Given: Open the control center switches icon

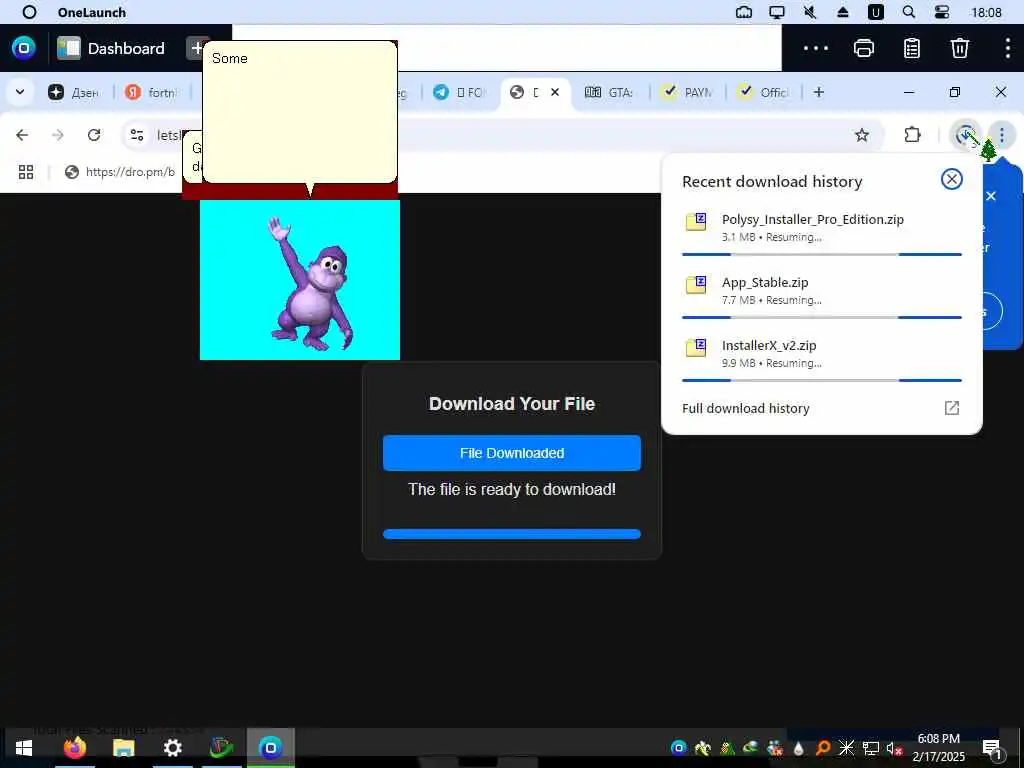Looking at the screenshot, I should pos(942,12).
